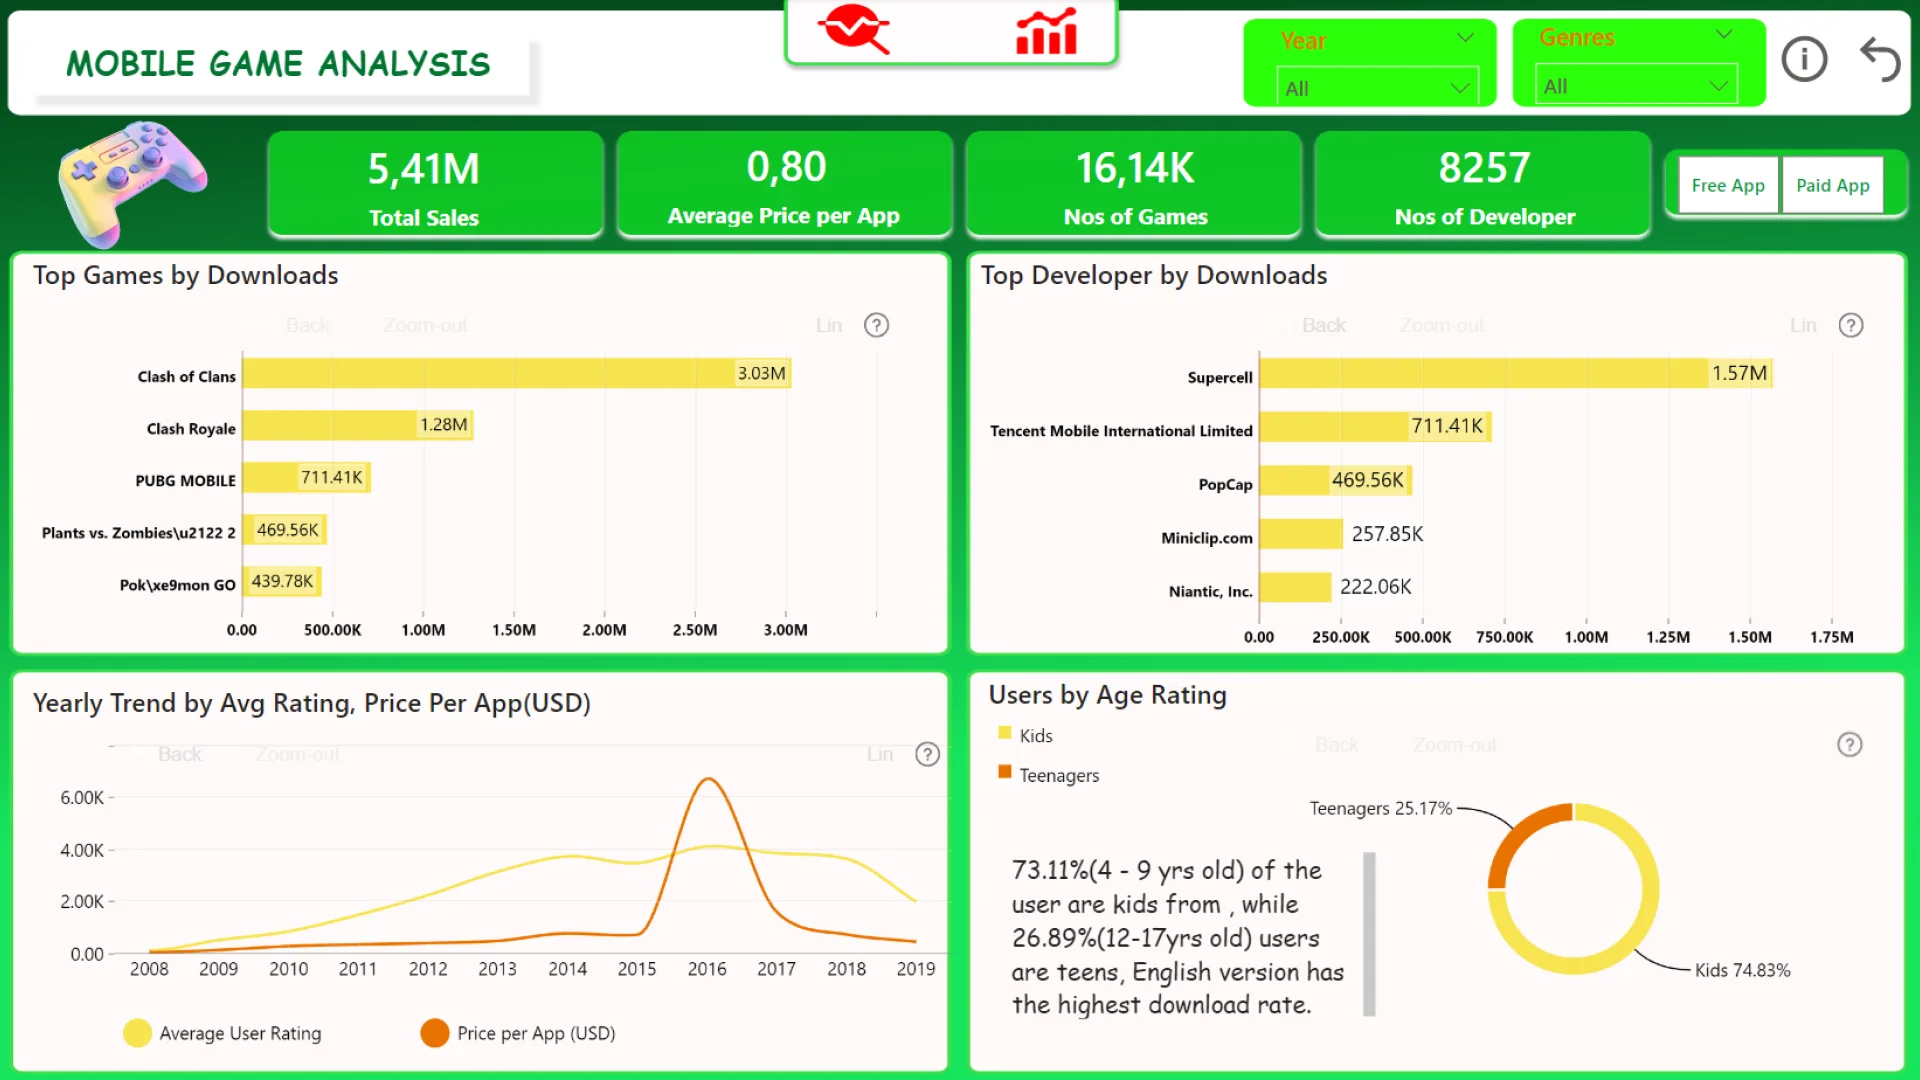Select the Miniclip.com developer bar
The height and width of the screenshot is (1080, 1920).
coord(1301,534)
